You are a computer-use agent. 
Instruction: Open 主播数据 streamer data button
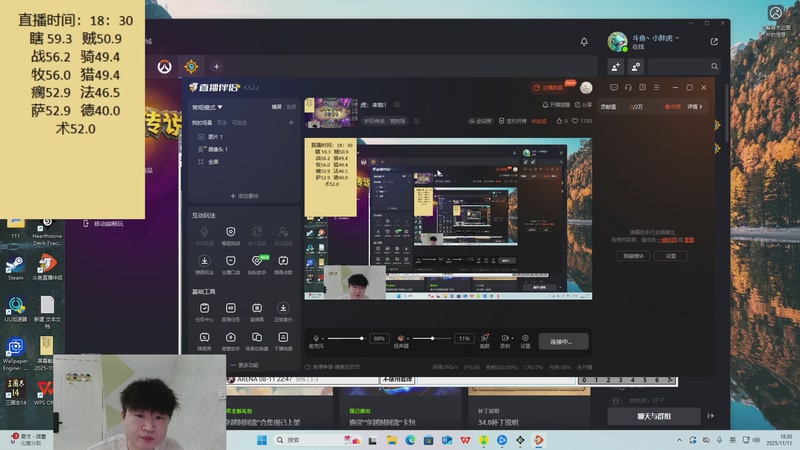[548, 88]
